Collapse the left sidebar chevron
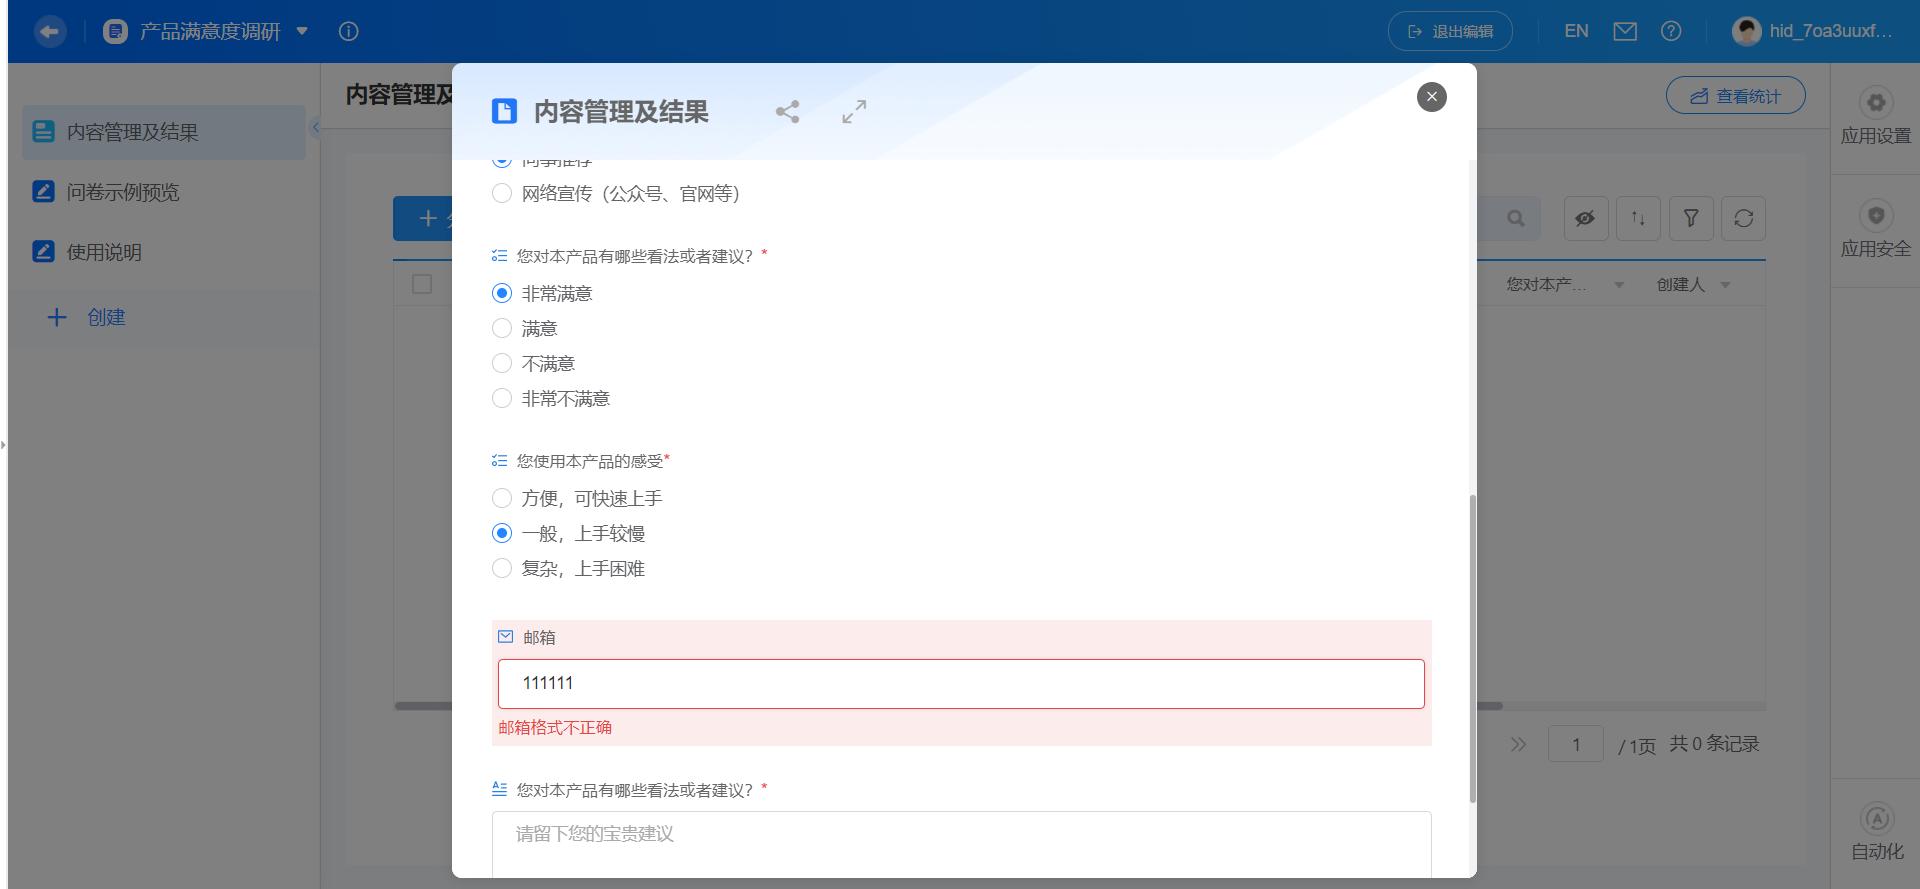Viewport: 1920px width, 889px height. [315, 127]
